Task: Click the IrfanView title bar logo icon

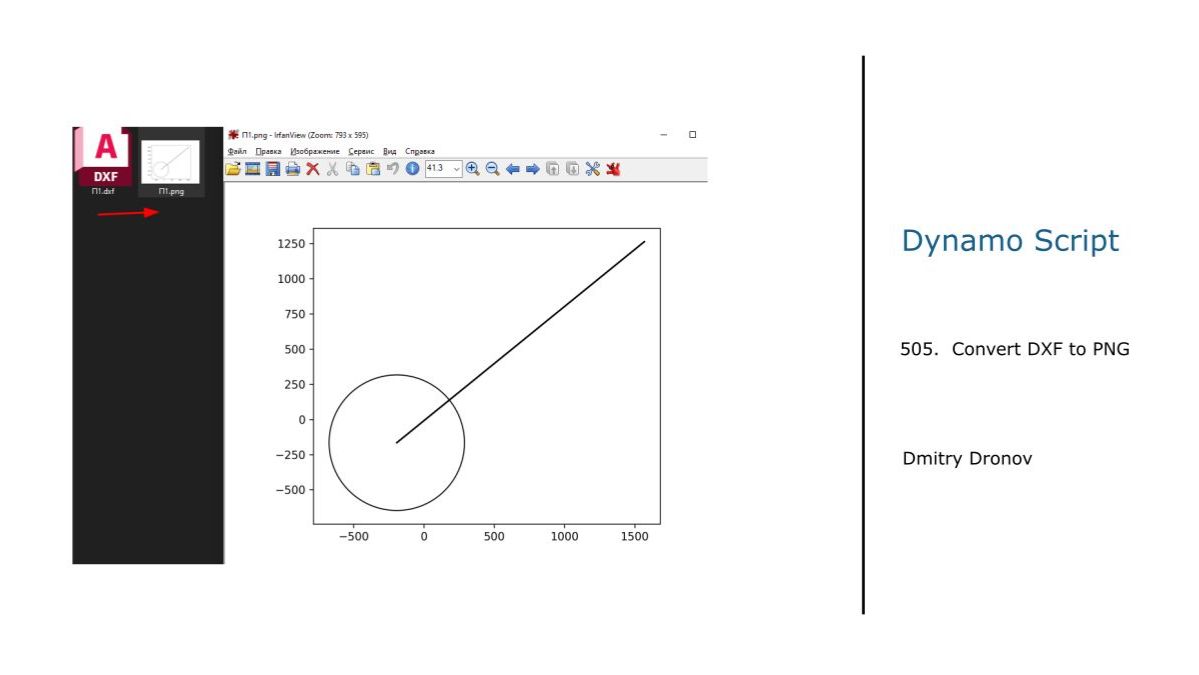Action: coord(233,135)
